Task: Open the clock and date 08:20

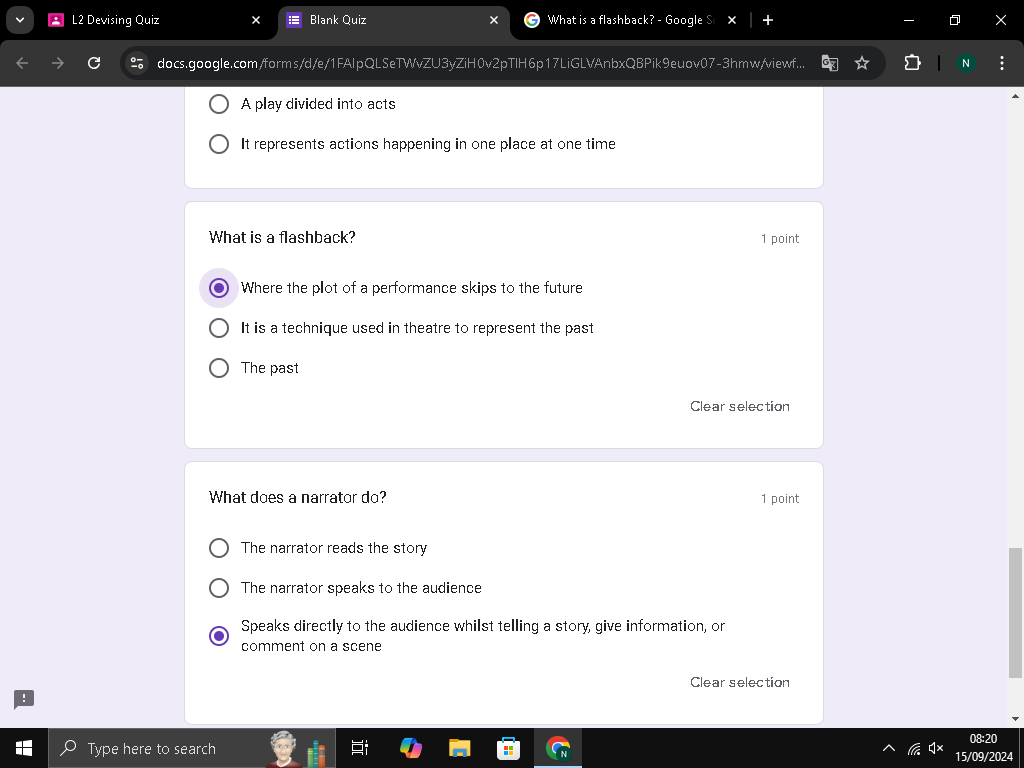Action: 984,748
